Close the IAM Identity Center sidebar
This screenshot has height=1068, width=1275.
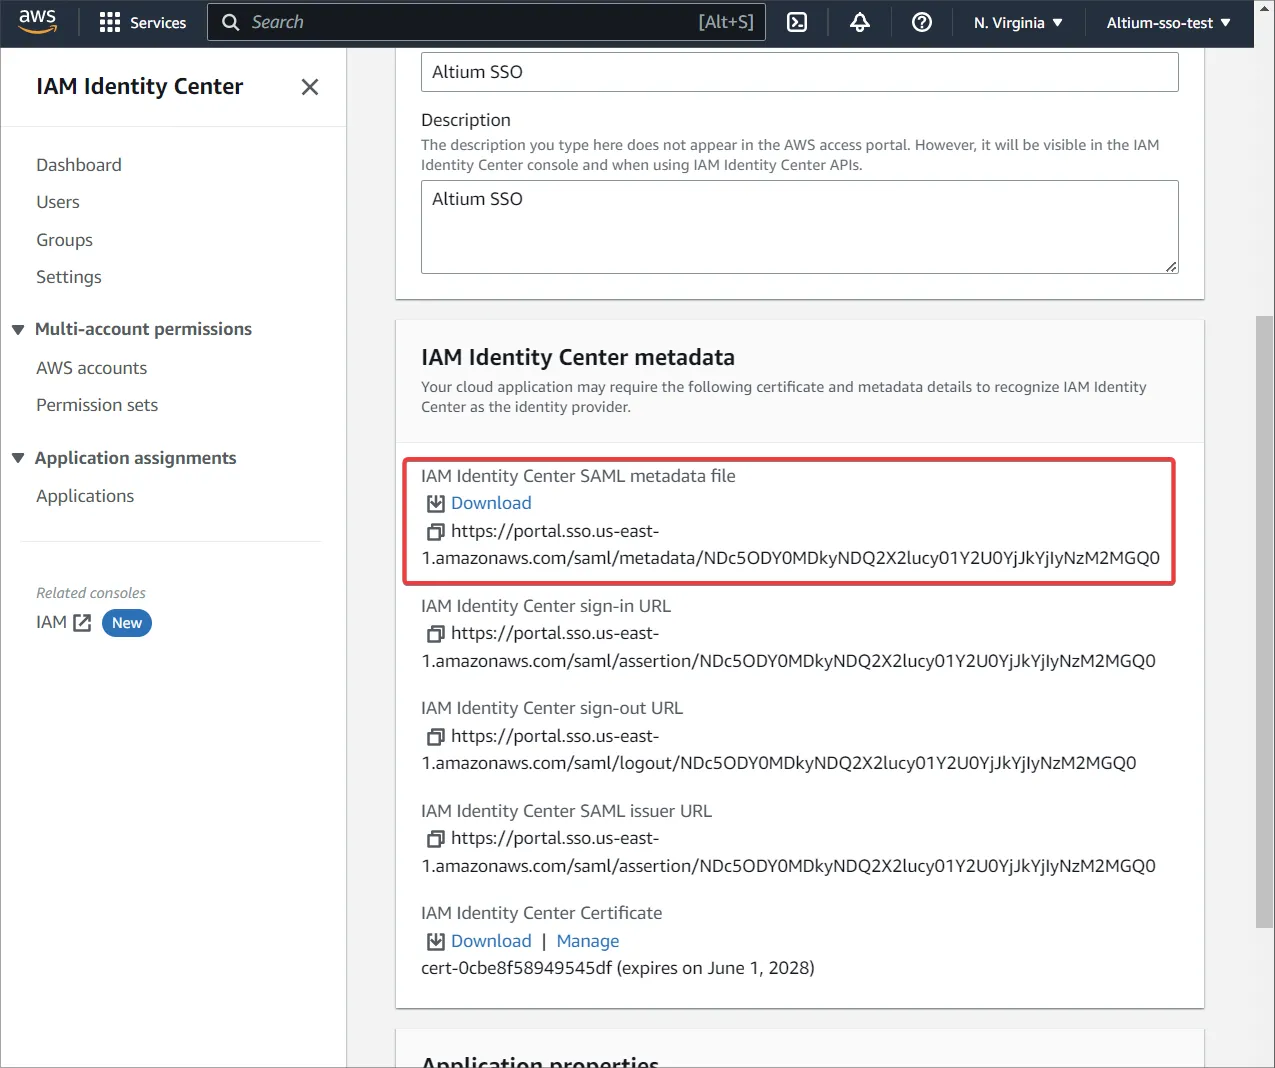pos(310,87)
